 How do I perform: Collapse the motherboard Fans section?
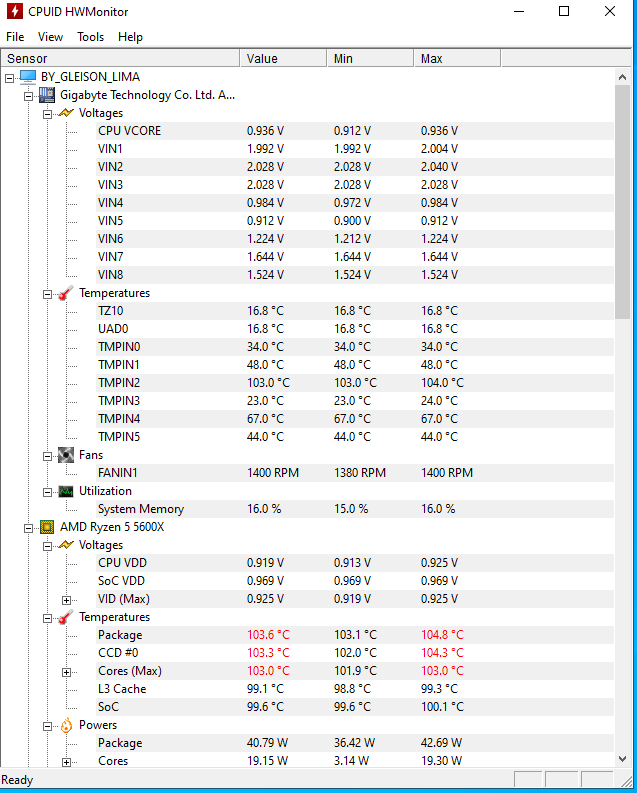tap(47, 456)
